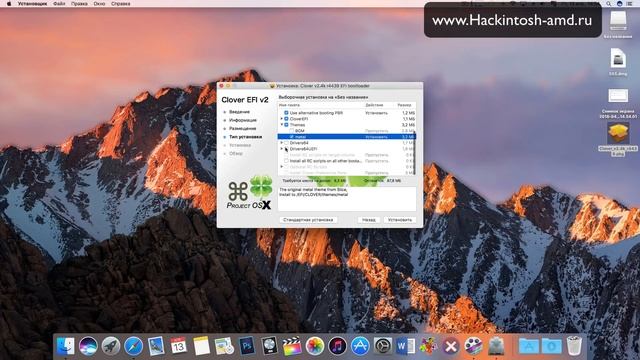Open Photos app in dock
The width and height of the screenshot is (640, 360).
(315, 346)
